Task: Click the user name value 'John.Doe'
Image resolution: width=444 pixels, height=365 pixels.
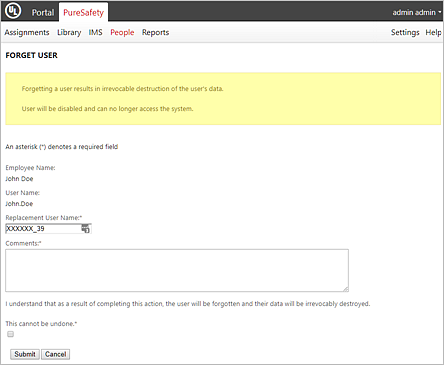Action: [19, 204]
